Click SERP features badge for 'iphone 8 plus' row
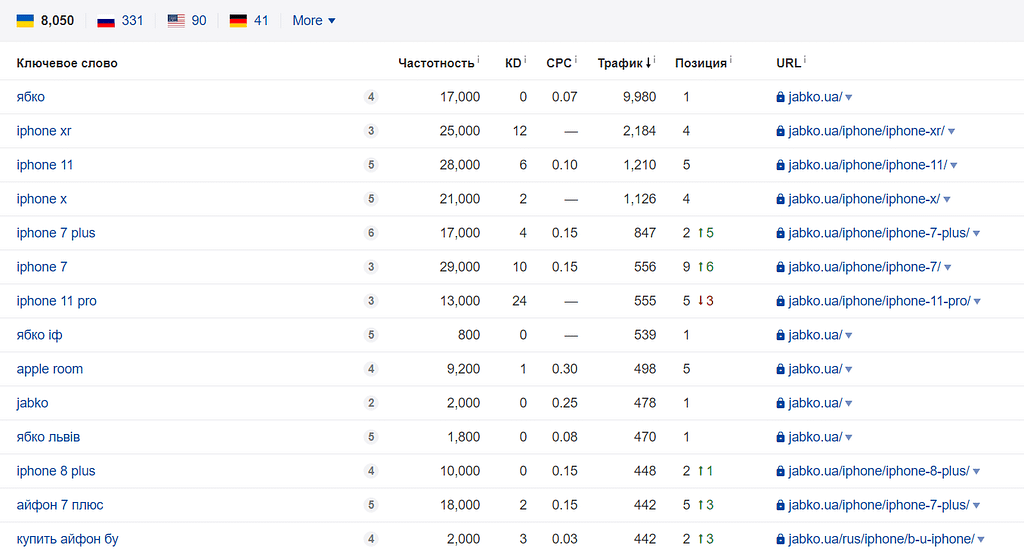Image resolution: width=1024 pixels, height=552 pixels. pyautogui.click(x=370, y=470)
